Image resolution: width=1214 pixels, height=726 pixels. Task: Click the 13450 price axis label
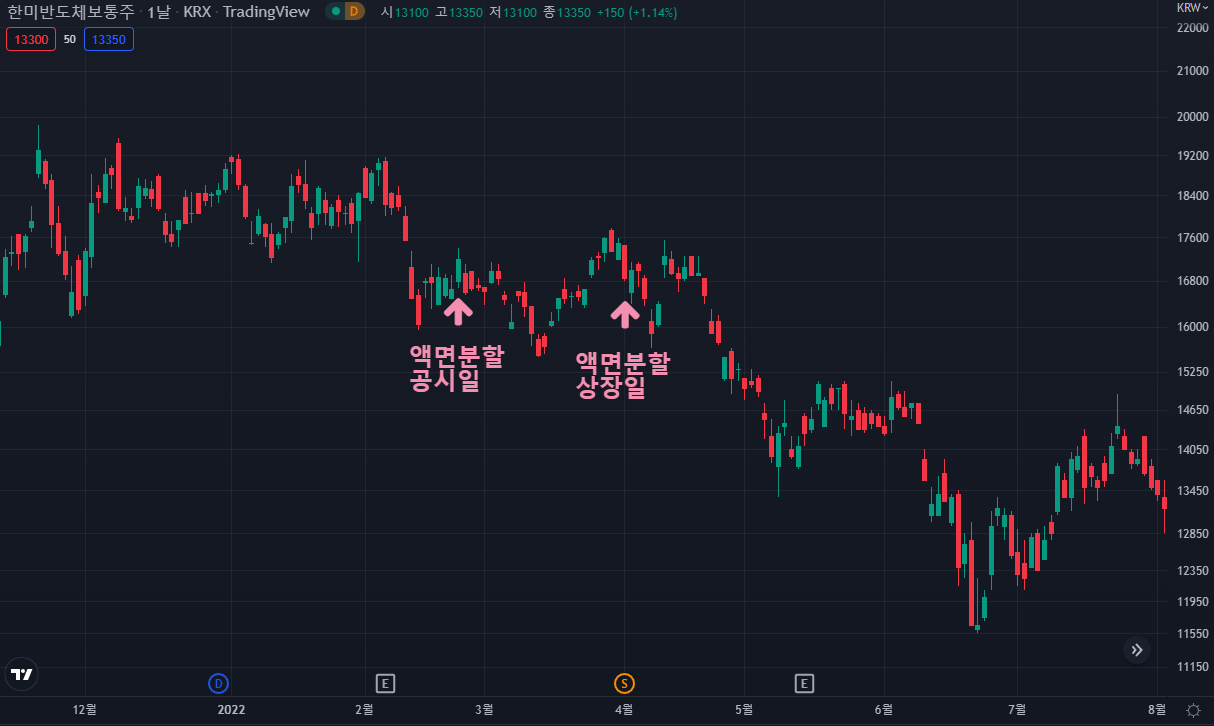pyautogui.click(x=1192, y=491)
